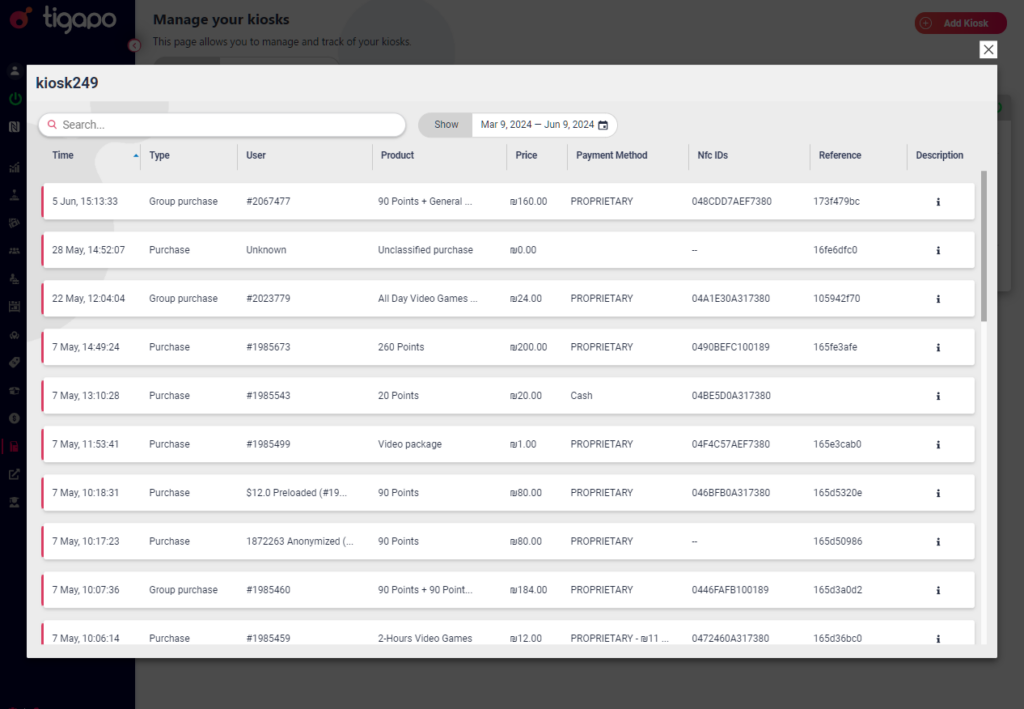Open description info for the Video package purchase
Viewport: 1024px width, 709px height.
(938, 444)
